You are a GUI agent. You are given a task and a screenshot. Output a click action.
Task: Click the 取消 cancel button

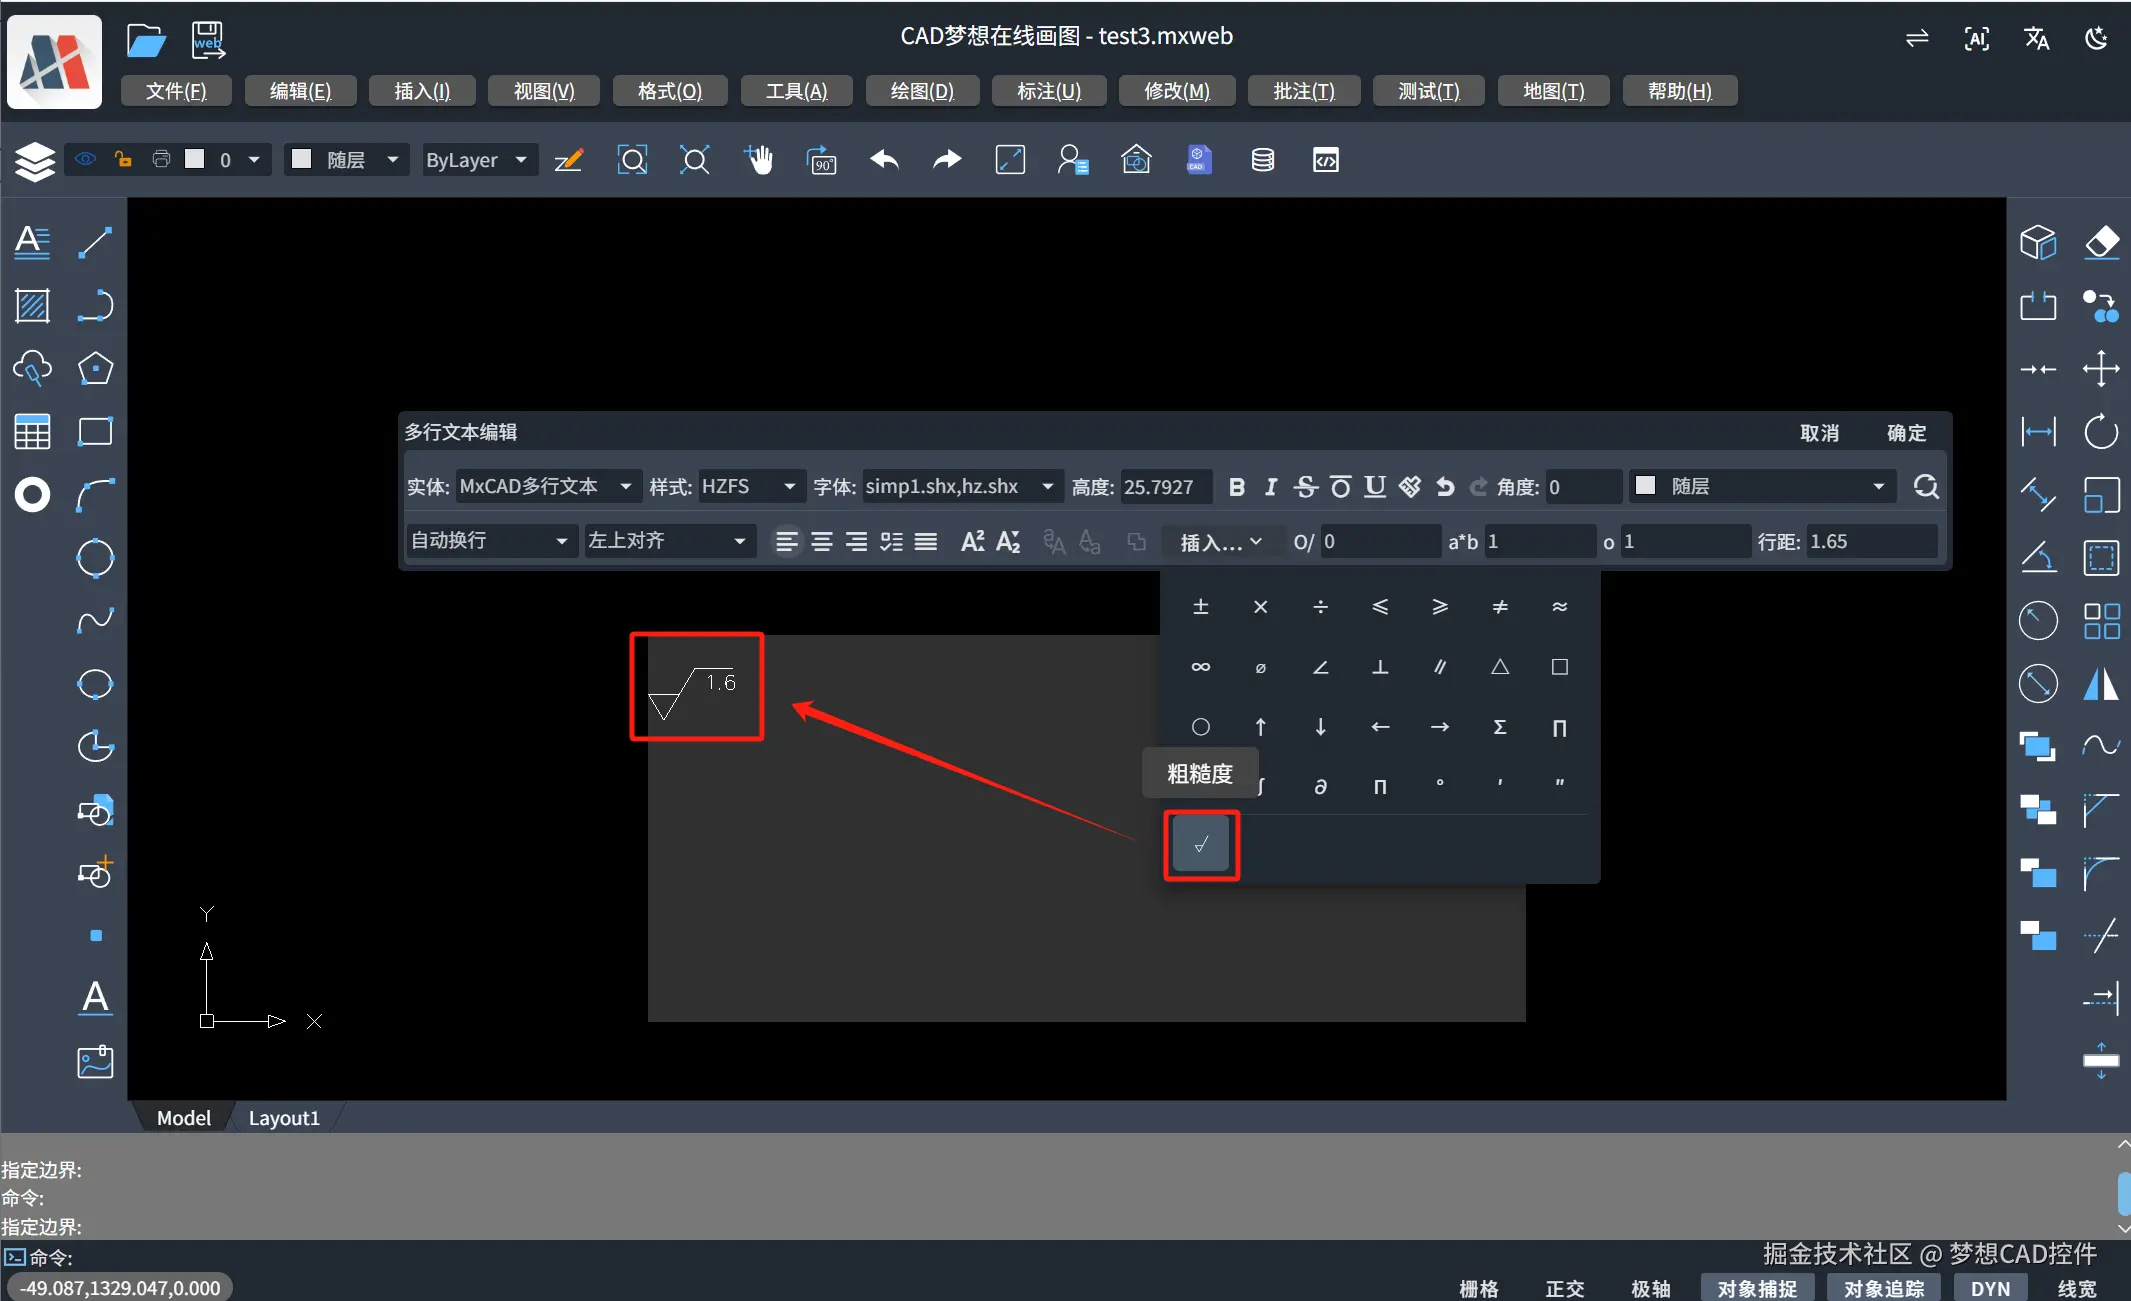[x=1819, y=433]
